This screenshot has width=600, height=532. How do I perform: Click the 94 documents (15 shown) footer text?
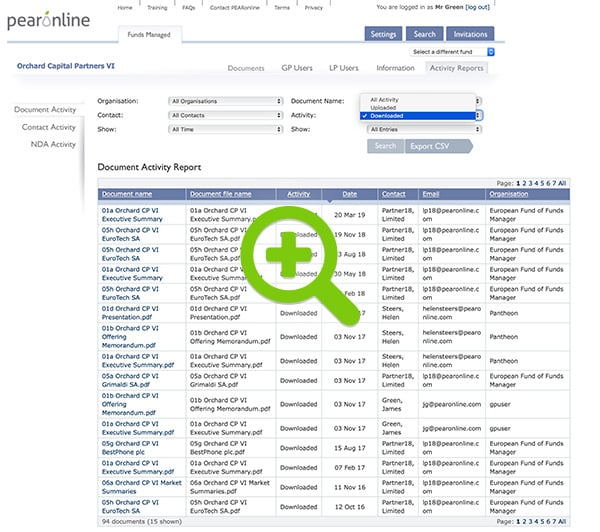point(142,521)
